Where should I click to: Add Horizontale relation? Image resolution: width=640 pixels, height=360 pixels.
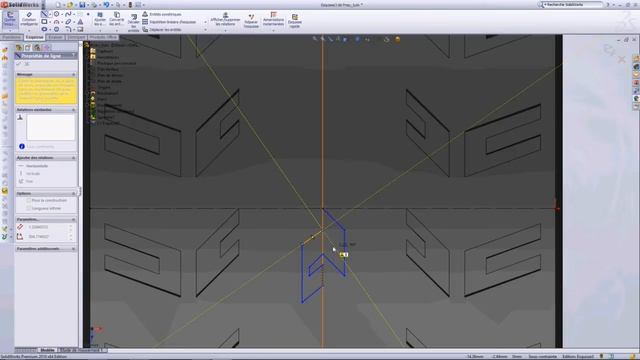pyautogui.click(x=34, y=166)
